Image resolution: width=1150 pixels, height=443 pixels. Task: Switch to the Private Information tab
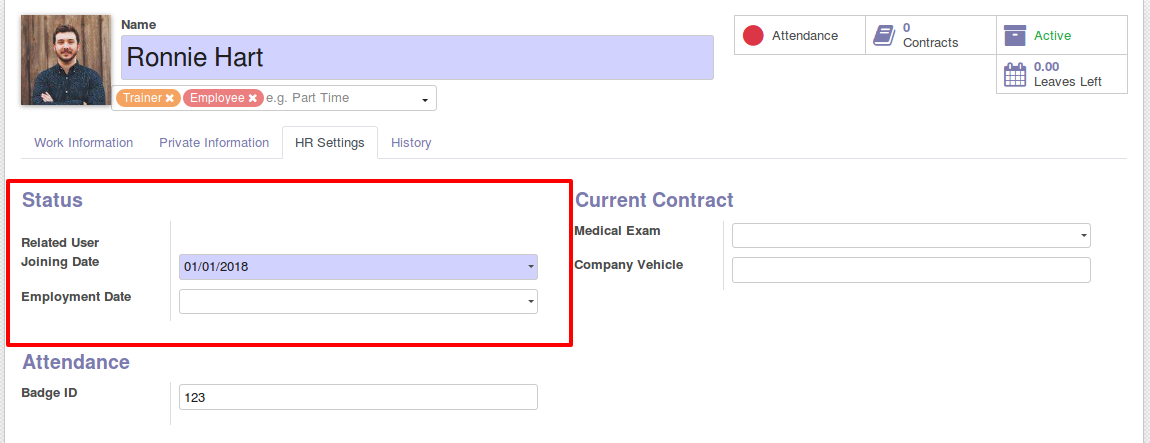[214, 142]
